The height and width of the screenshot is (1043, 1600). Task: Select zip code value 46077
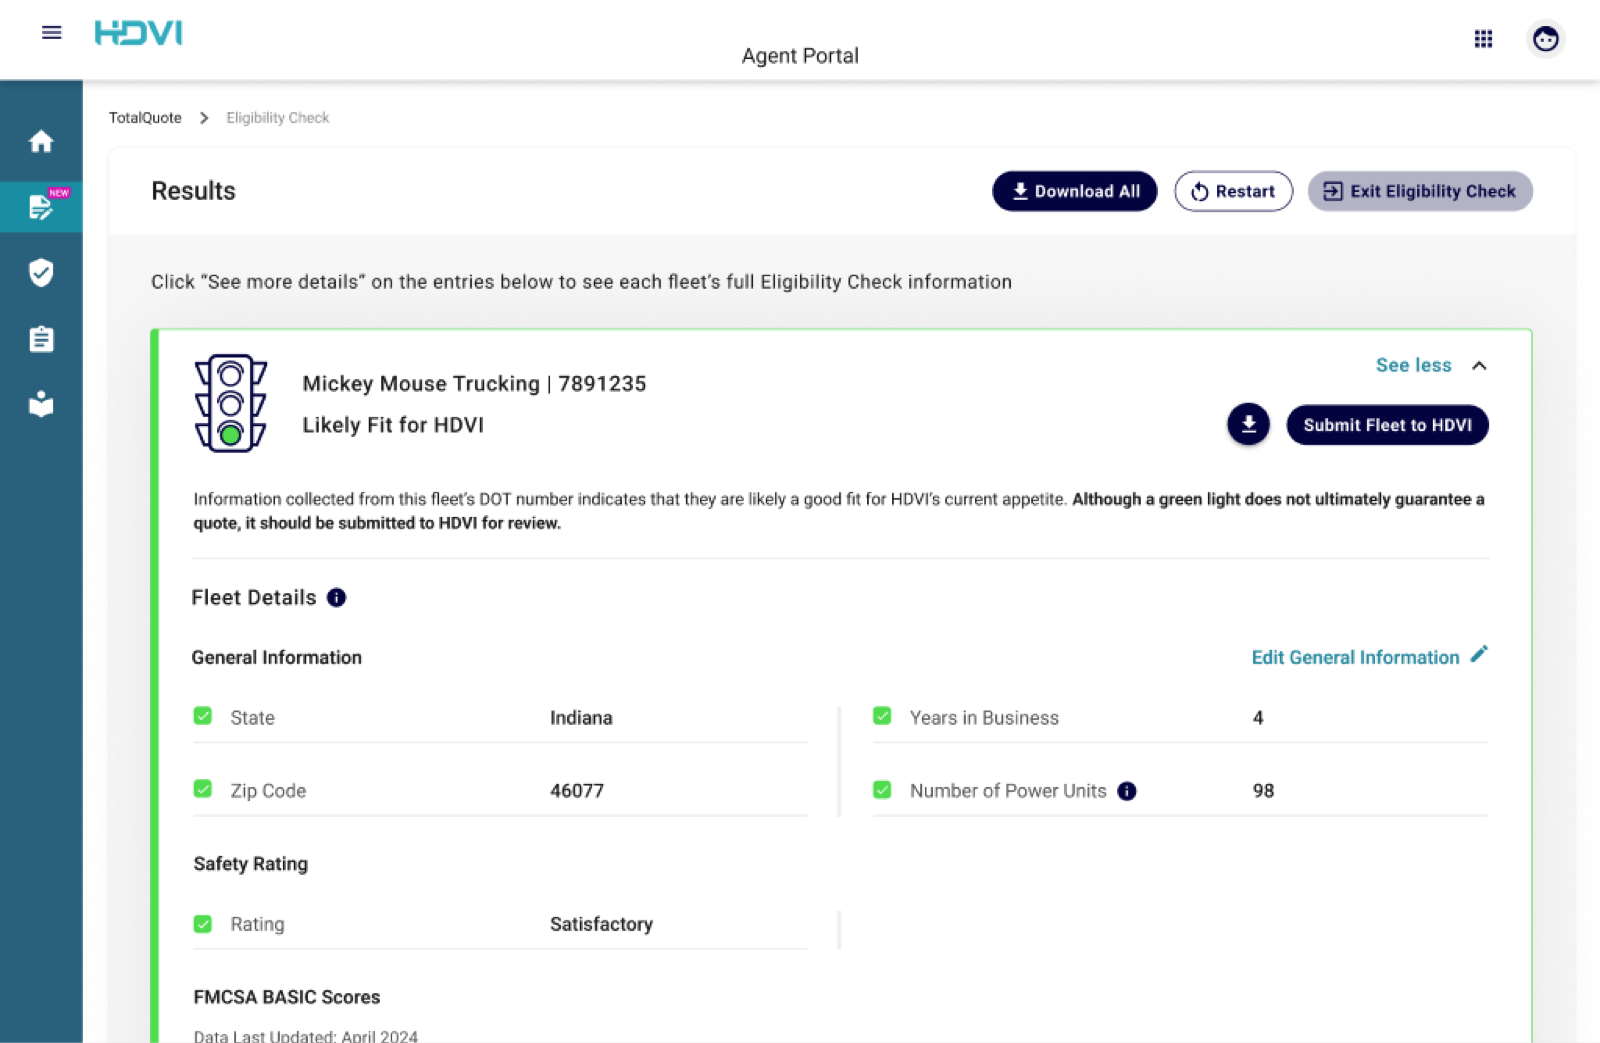click(x=577, y=791)
